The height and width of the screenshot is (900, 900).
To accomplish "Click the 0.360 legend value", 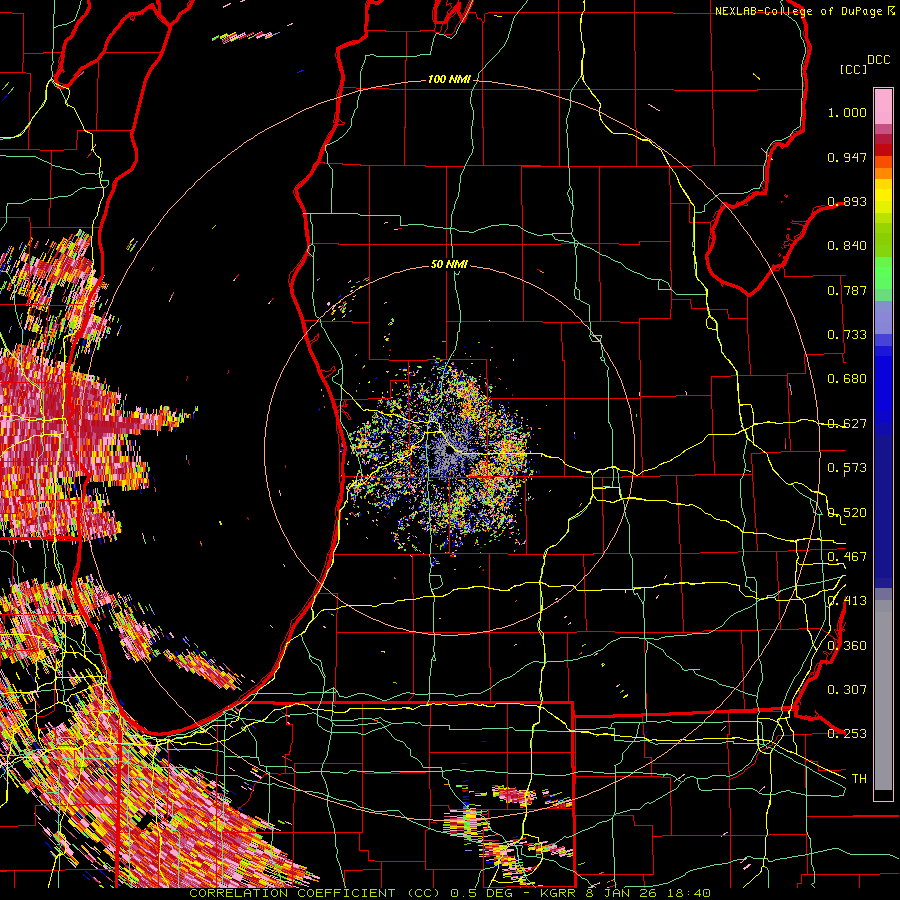I will pos(847,646).
